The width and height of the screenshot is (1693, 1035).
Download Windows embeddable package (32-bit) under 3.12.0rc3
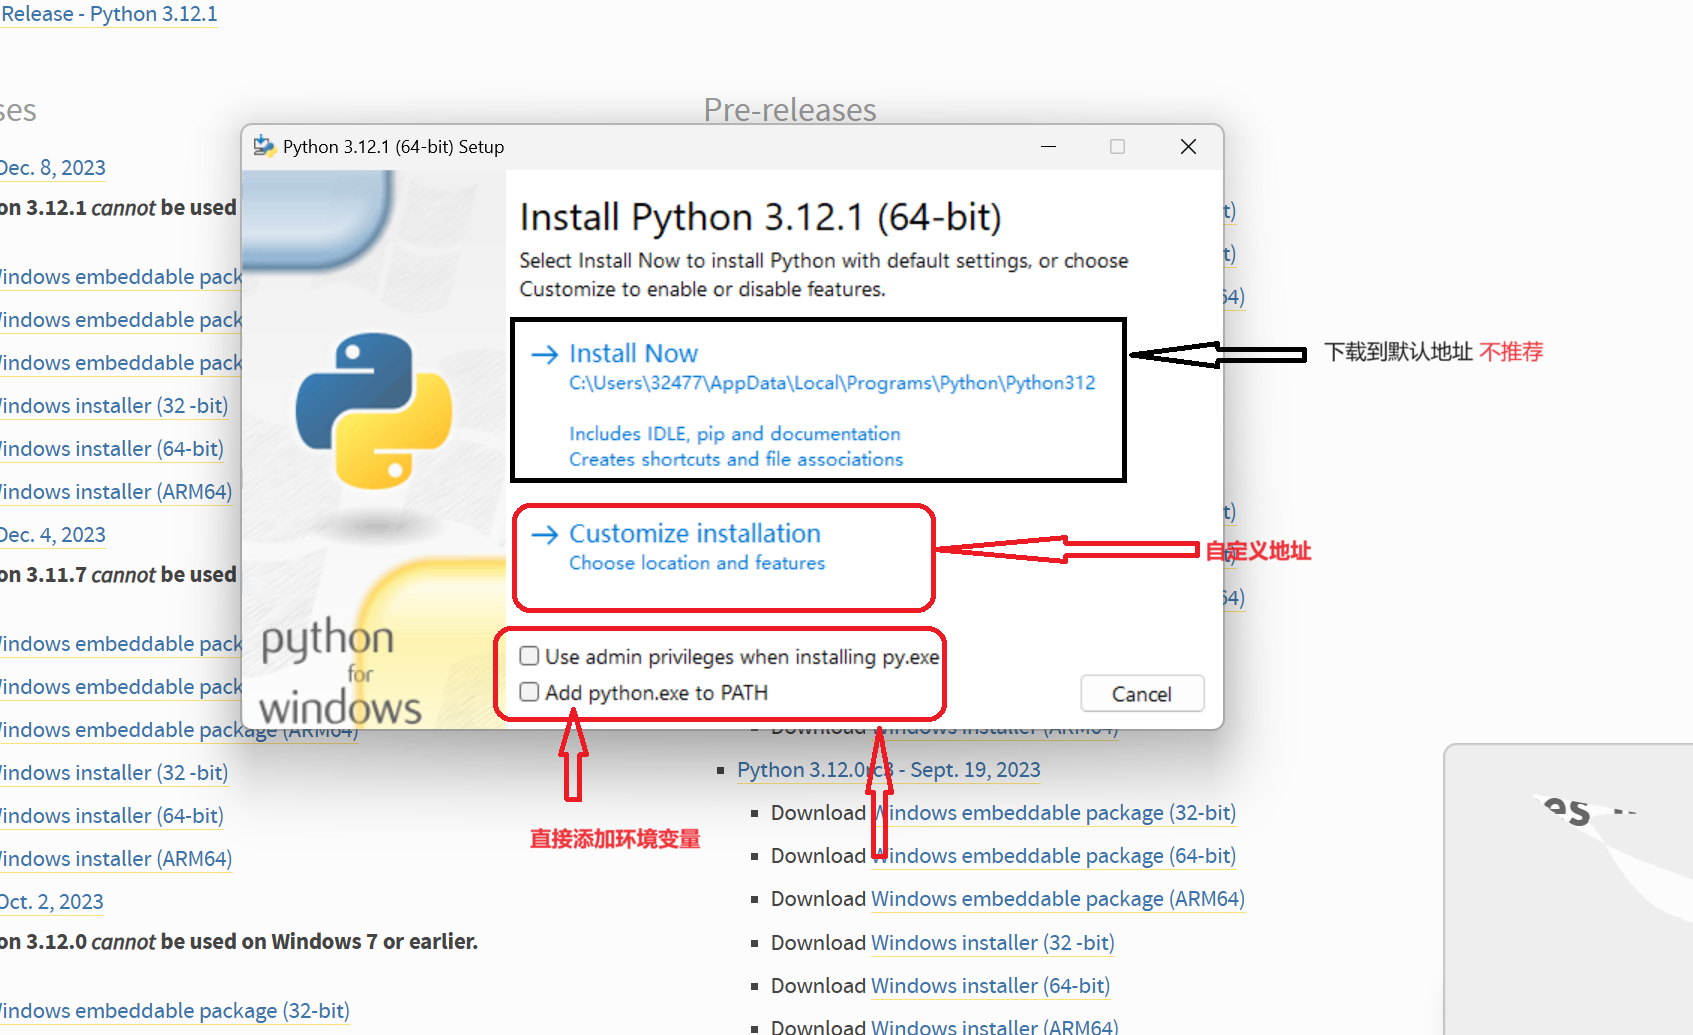1054,813
